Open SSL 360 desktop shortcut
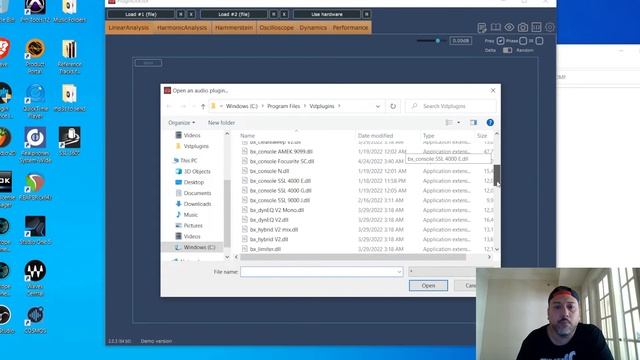 click(69, 142)
